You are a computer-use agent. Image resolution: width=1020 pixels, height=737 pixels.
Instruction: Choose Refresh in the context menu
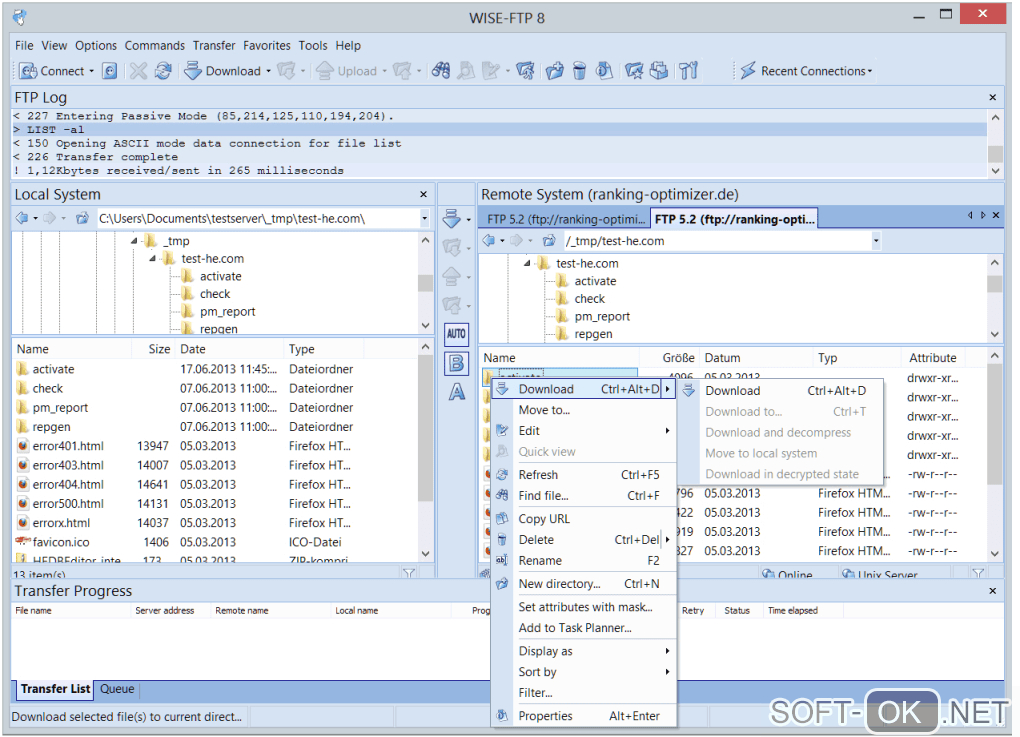[x=584, y=475]
